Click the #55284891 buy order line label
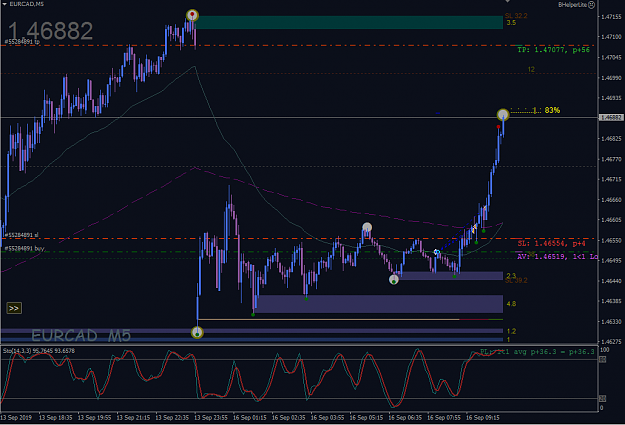 click(x=25, y=249)
